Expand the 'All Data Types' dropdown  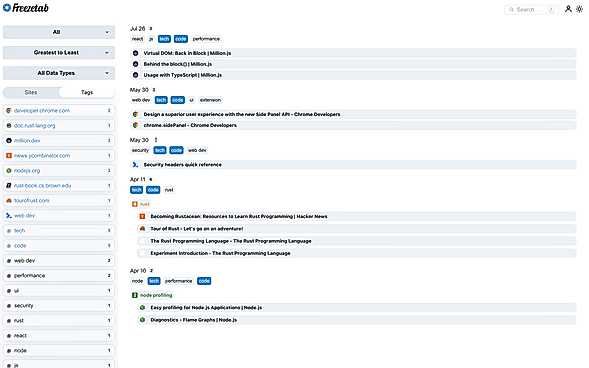[x=59, y=73]
